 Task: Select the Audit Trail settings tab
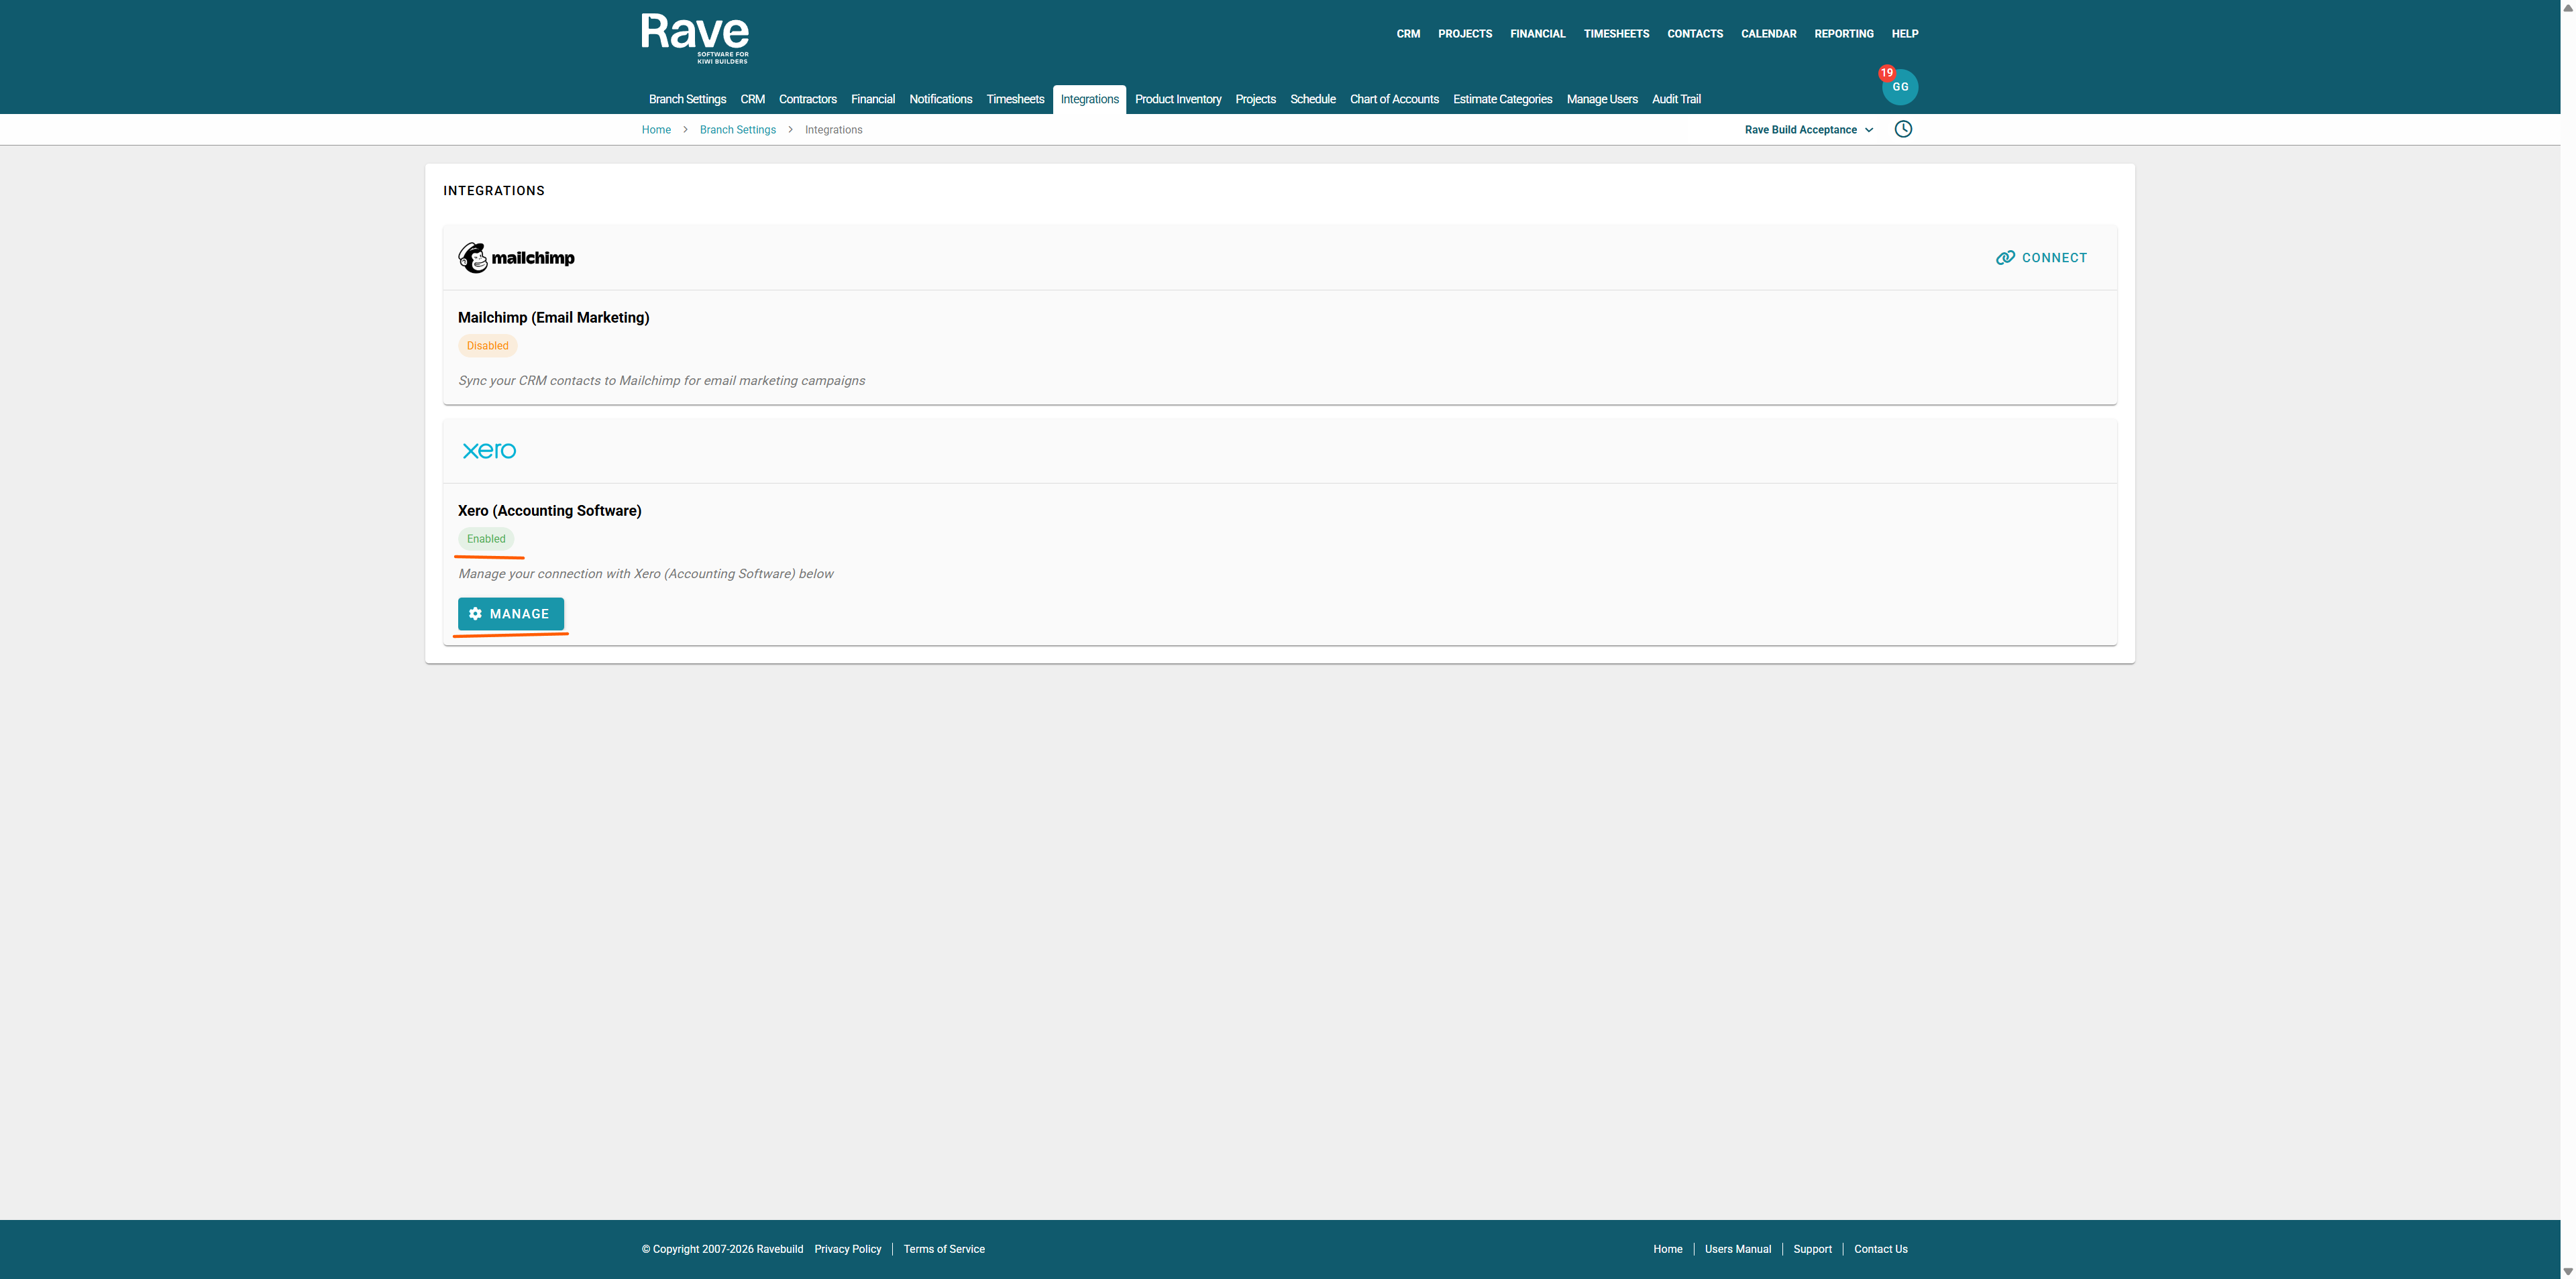pyautogui.click(x=1676, y=99)
